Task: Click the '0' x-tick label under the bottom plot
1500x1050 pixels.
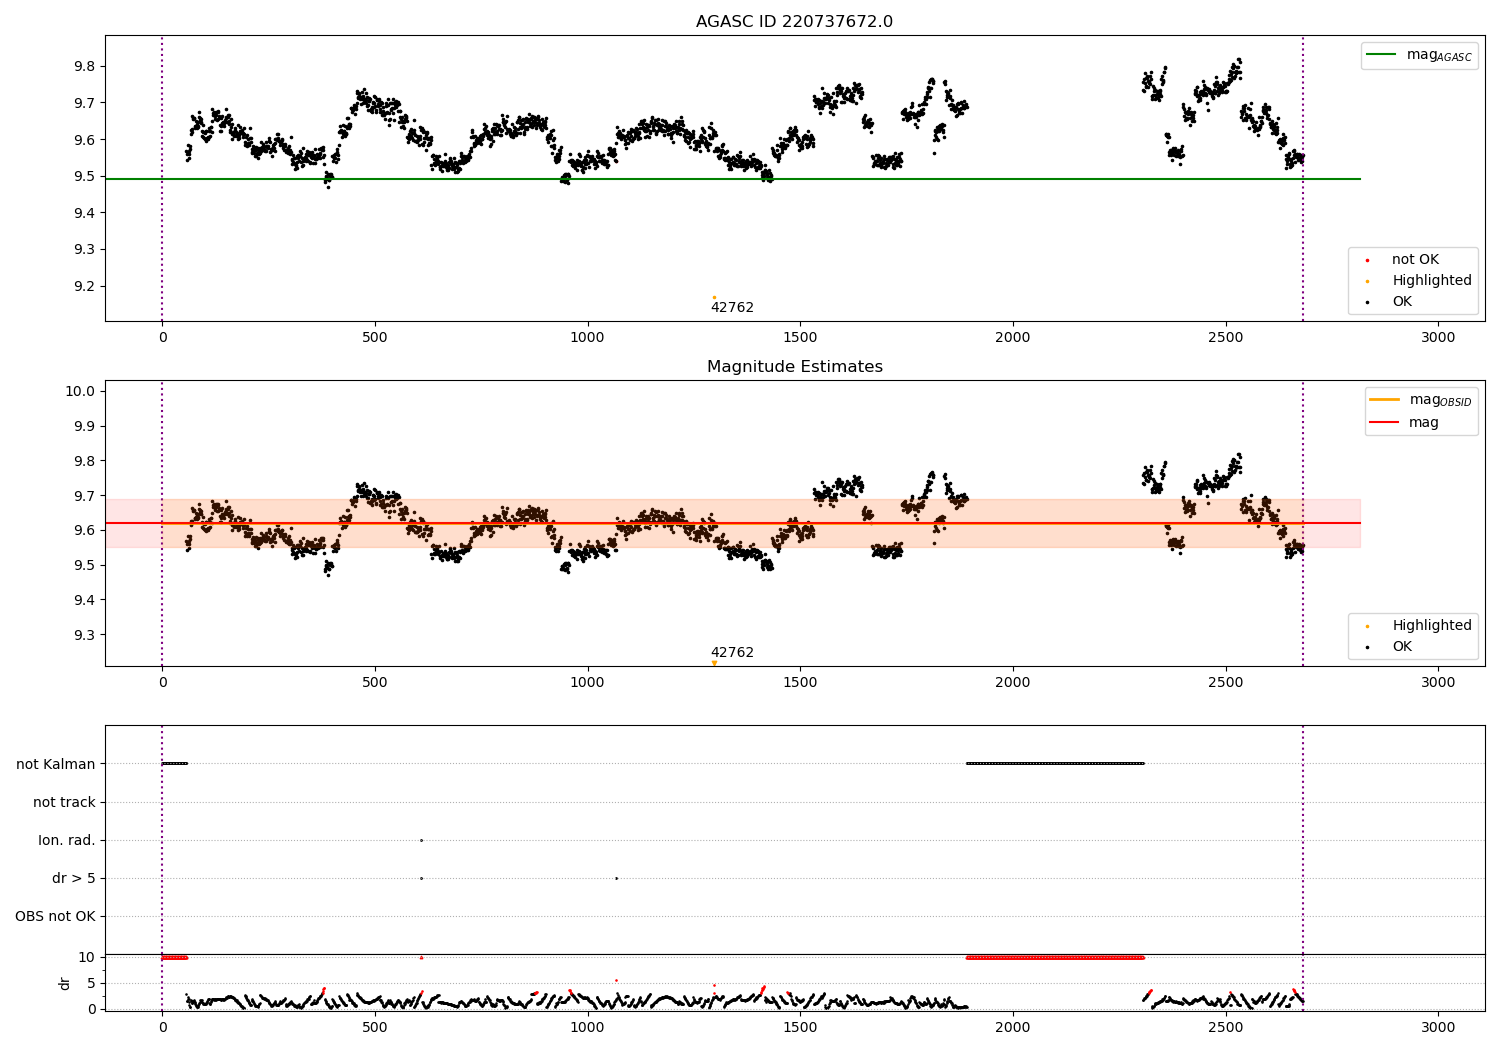Action: coord(162,1027)
